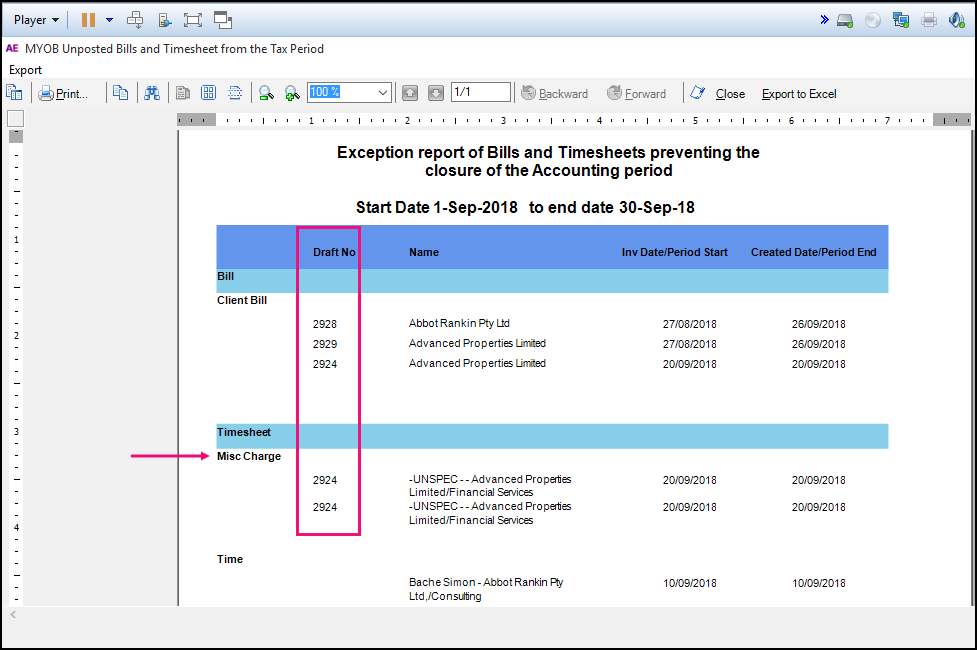Click inside the page number field showing 1/1
Viewport: 977px width, 650px height.
pyautogui.click(x=480, y=92)
